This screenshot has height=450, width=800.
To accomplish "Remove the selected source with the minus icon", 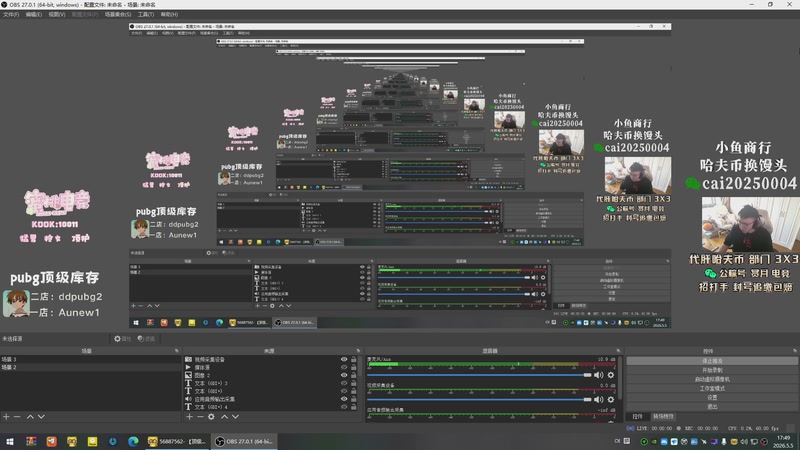I will [x=200, y=417].
